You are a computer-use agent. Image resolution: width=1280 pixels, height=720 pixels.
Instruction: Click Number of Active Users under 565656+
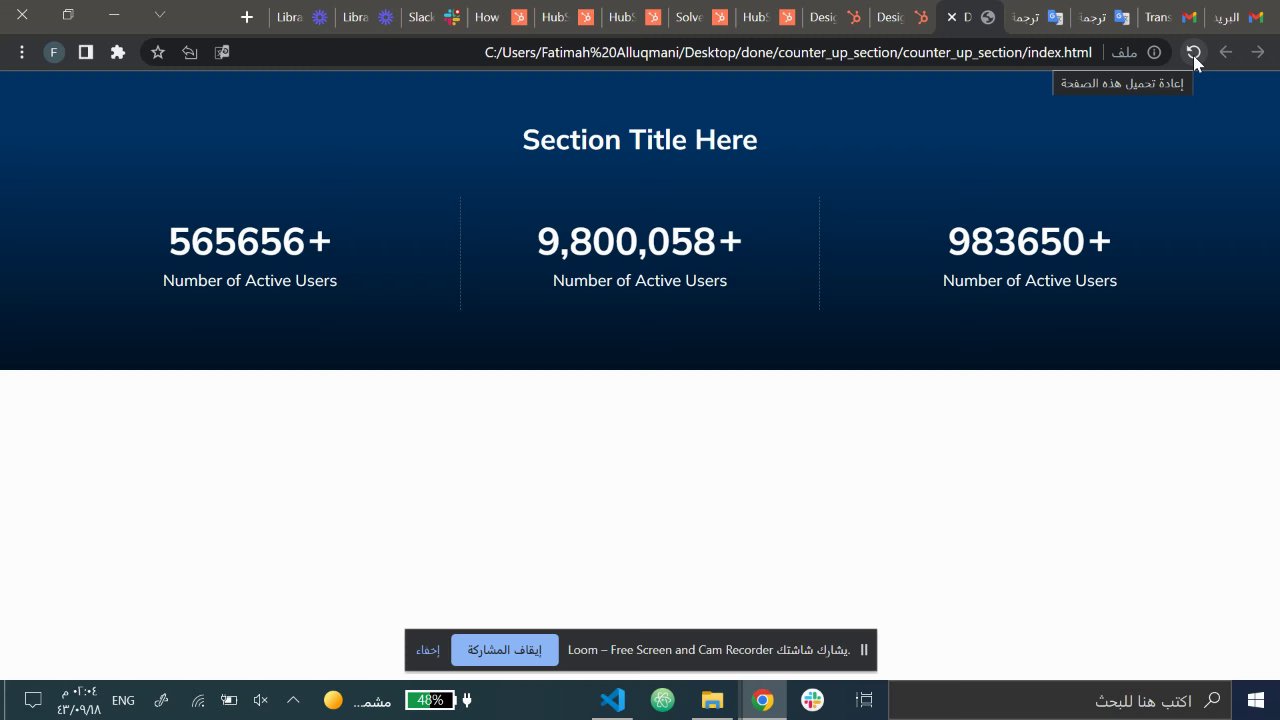point(250,281)
